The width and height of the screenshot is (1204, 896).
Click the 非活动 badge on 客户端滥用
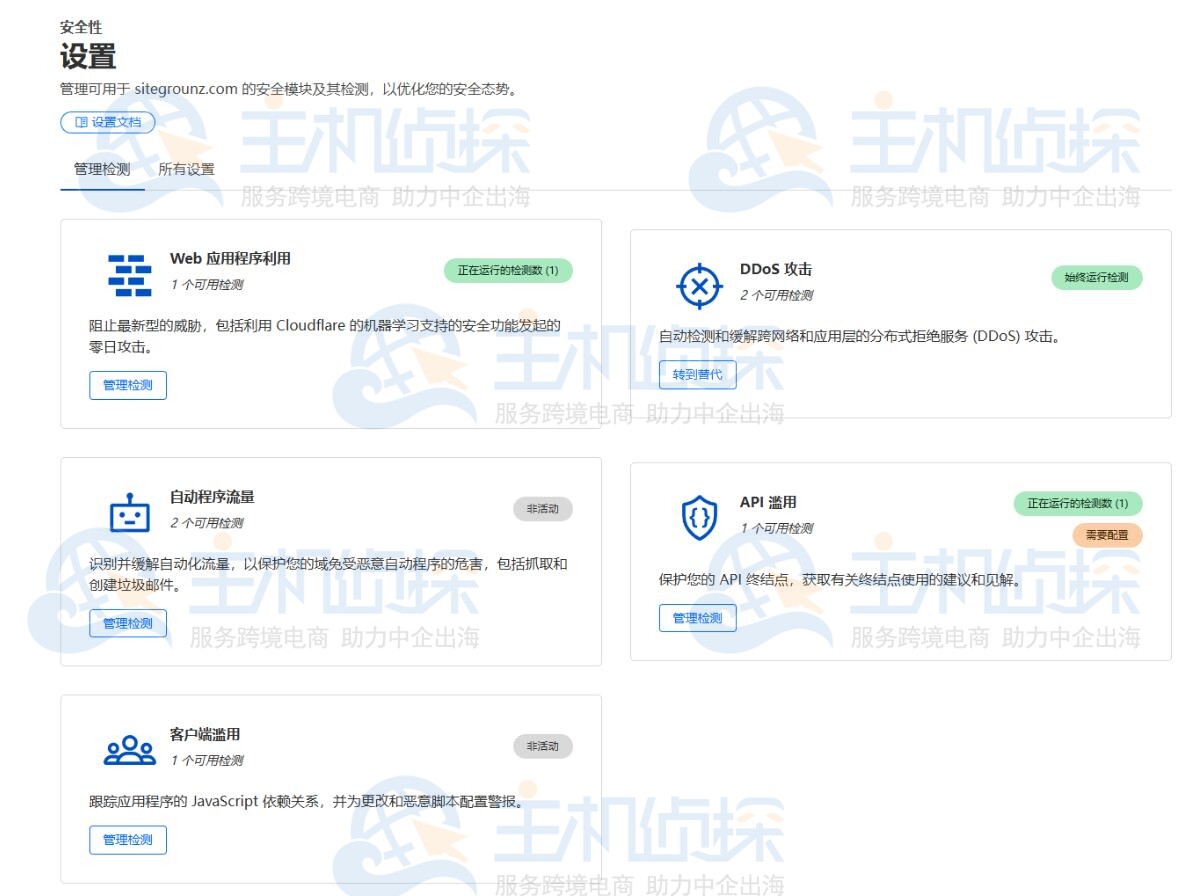tap(543, 746)
